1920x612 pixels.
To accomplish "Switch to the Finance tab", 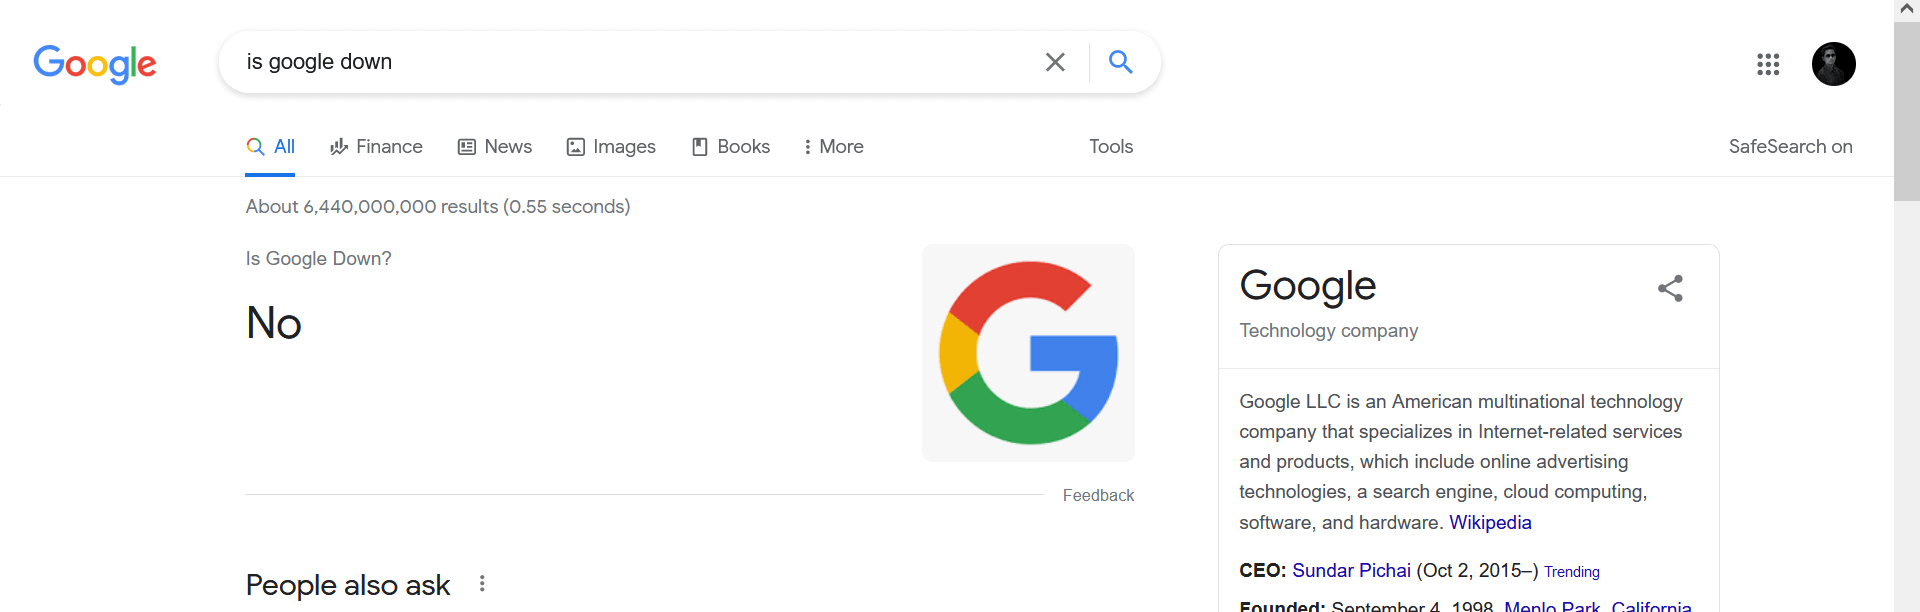I will coord(376,146).
